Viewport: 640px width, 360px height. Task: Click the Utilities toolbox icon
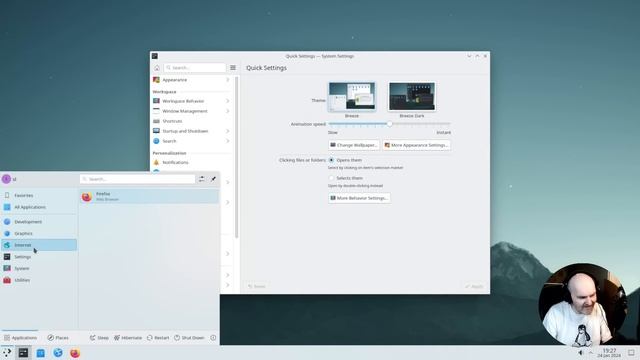pyautogui.click(x=7, y=280)
